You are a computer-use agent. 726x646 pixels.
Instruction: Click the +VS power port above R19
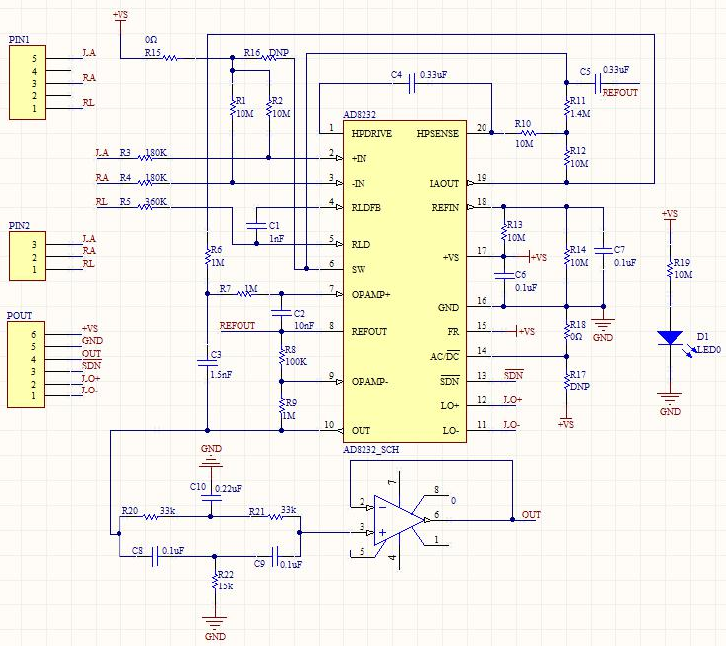(670, 214)
